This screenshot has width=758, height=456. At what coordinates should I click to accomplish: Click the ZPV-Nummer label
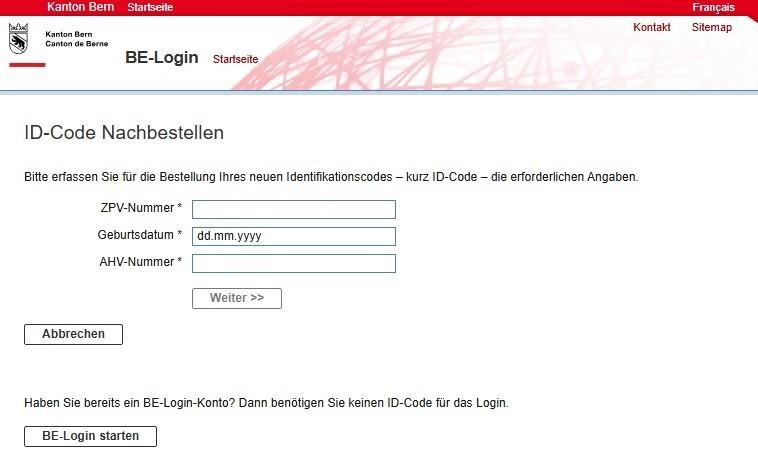(x=141, y=208)
